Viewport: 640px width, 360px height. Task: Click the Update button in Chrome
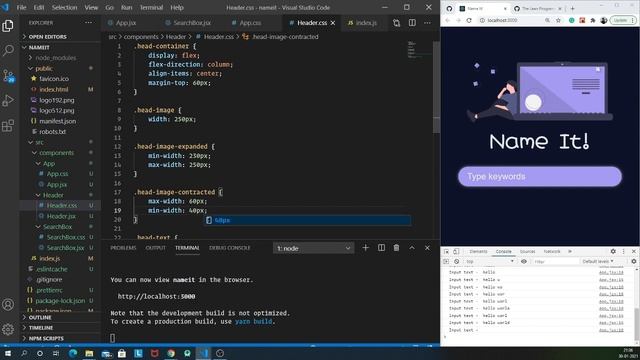tap(622, 20)
